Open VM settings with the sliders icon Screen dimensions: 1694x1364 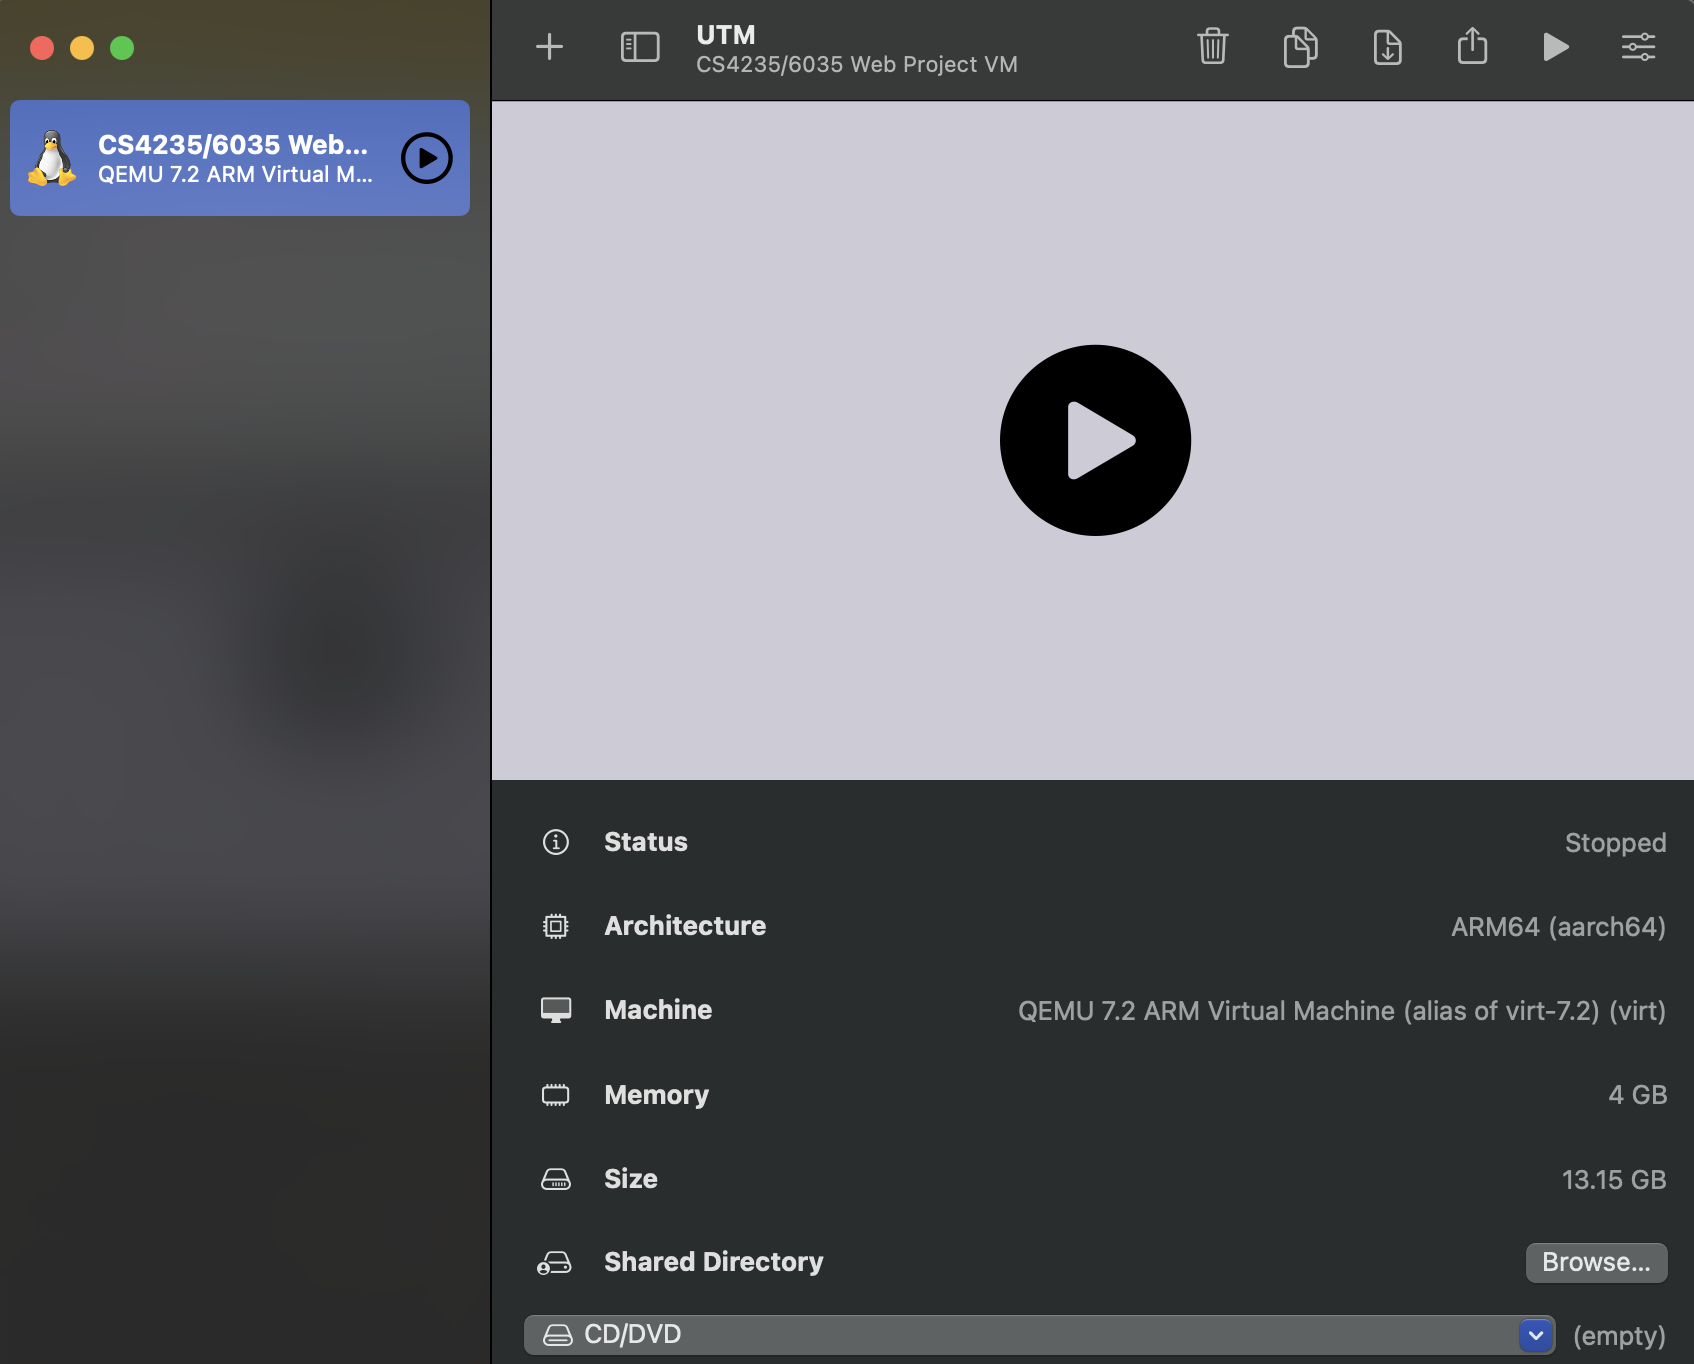click(1638, 47)
